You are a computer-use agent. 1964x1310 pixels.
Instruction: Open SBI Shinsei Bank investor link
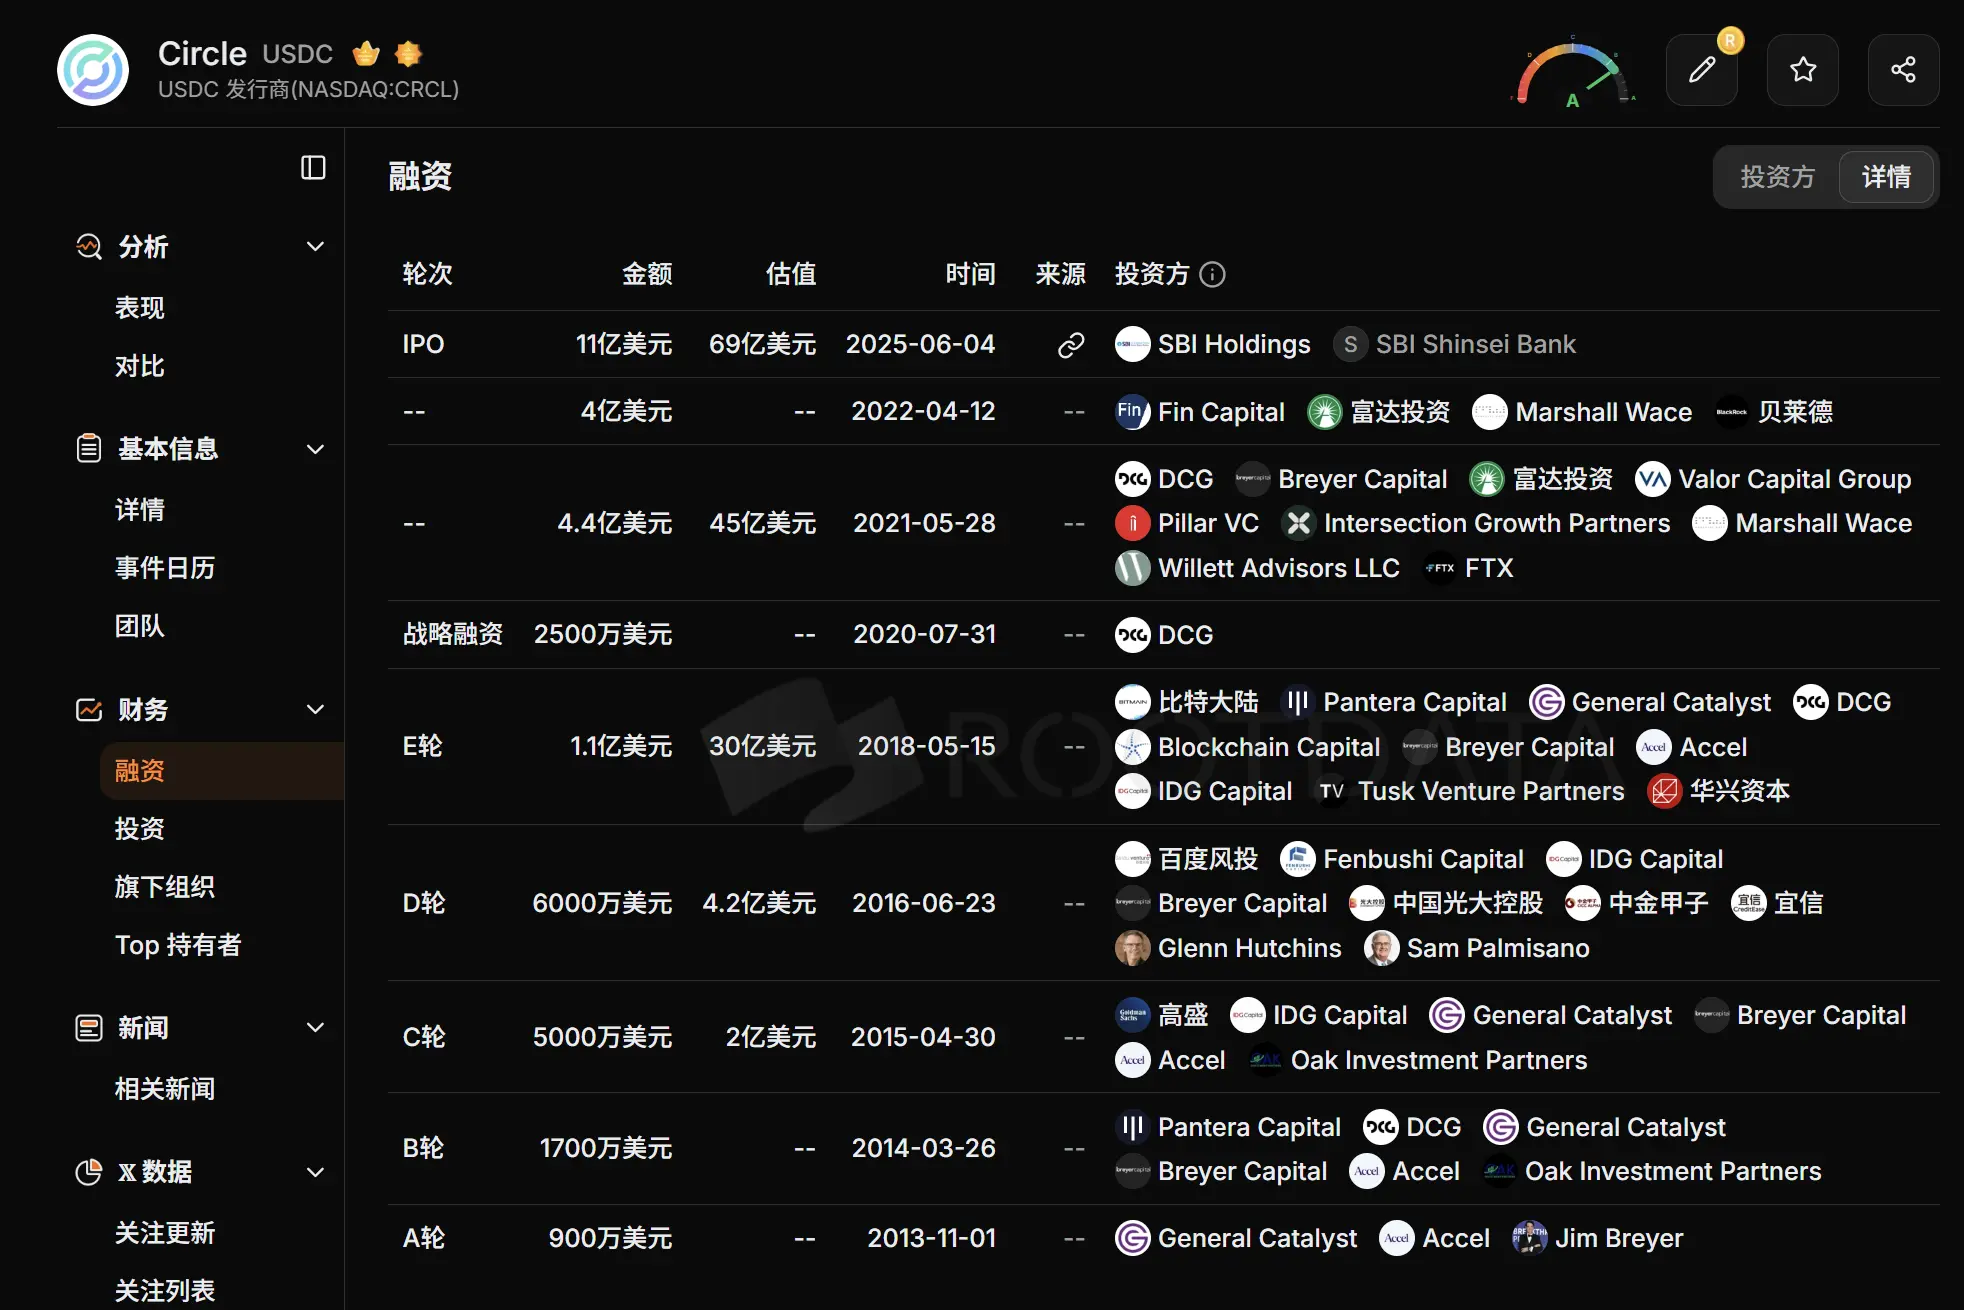point(1455,345)
